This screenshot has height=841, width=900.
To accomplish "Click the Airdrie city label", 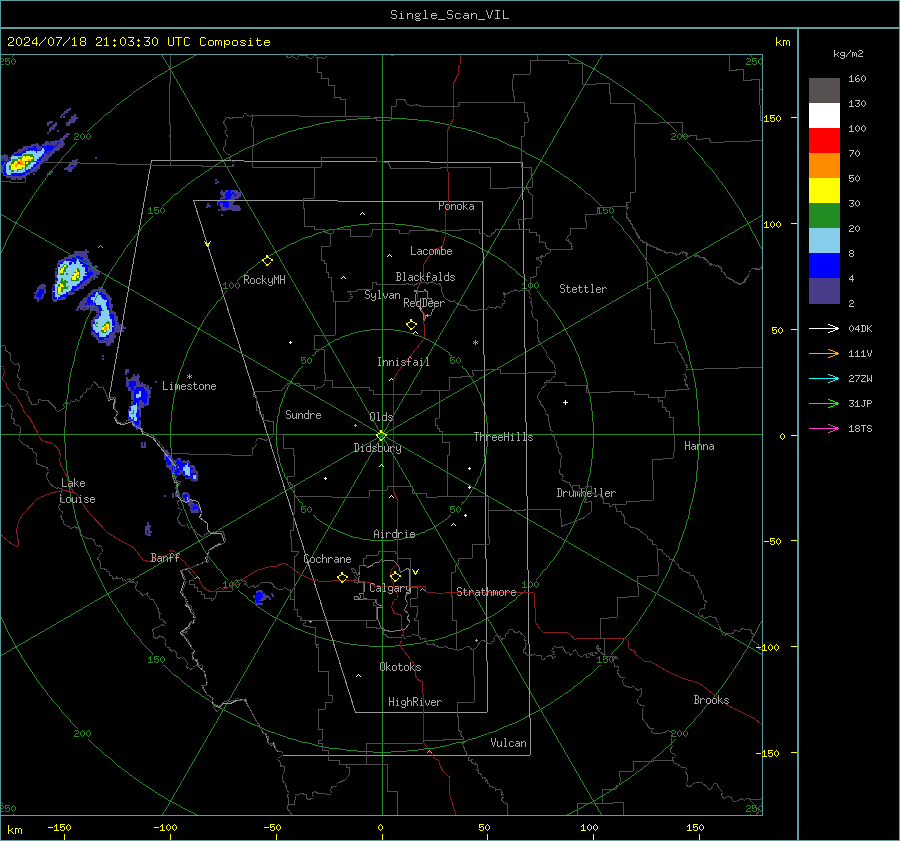I will 394,534.
